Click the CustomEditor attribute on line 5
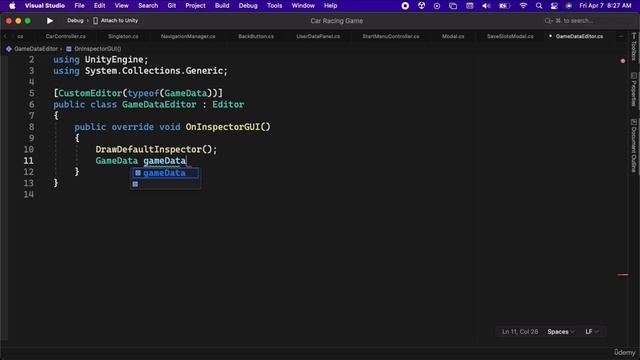640x360 pixels. tap(90, 93)
